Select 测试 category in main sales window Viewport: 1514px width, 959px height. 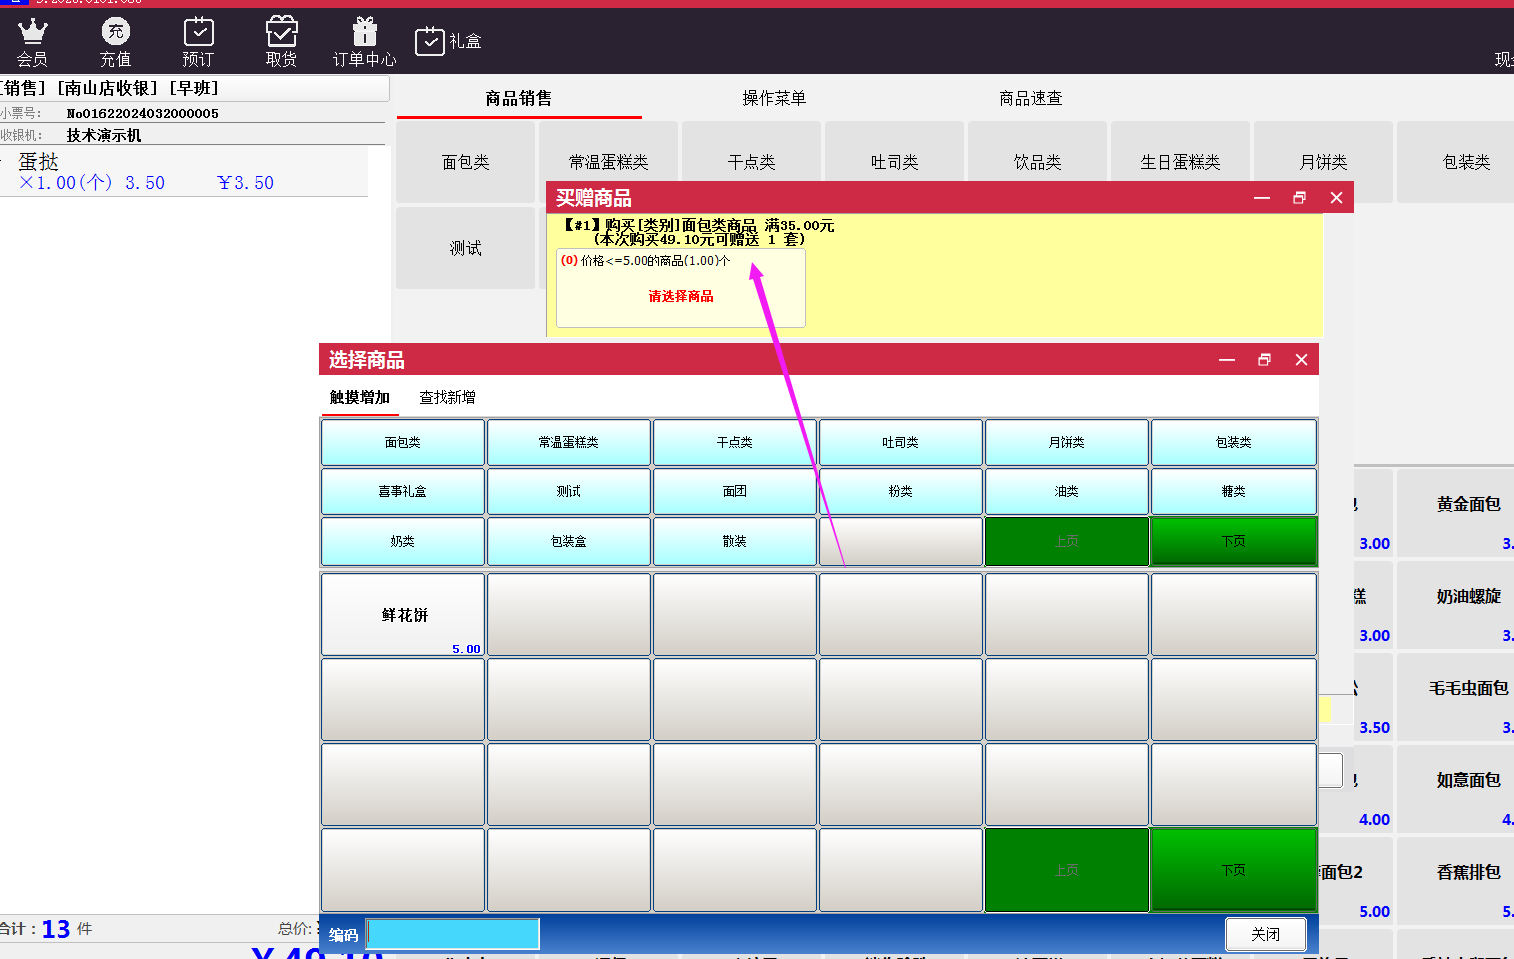click(x=466, y=248)
